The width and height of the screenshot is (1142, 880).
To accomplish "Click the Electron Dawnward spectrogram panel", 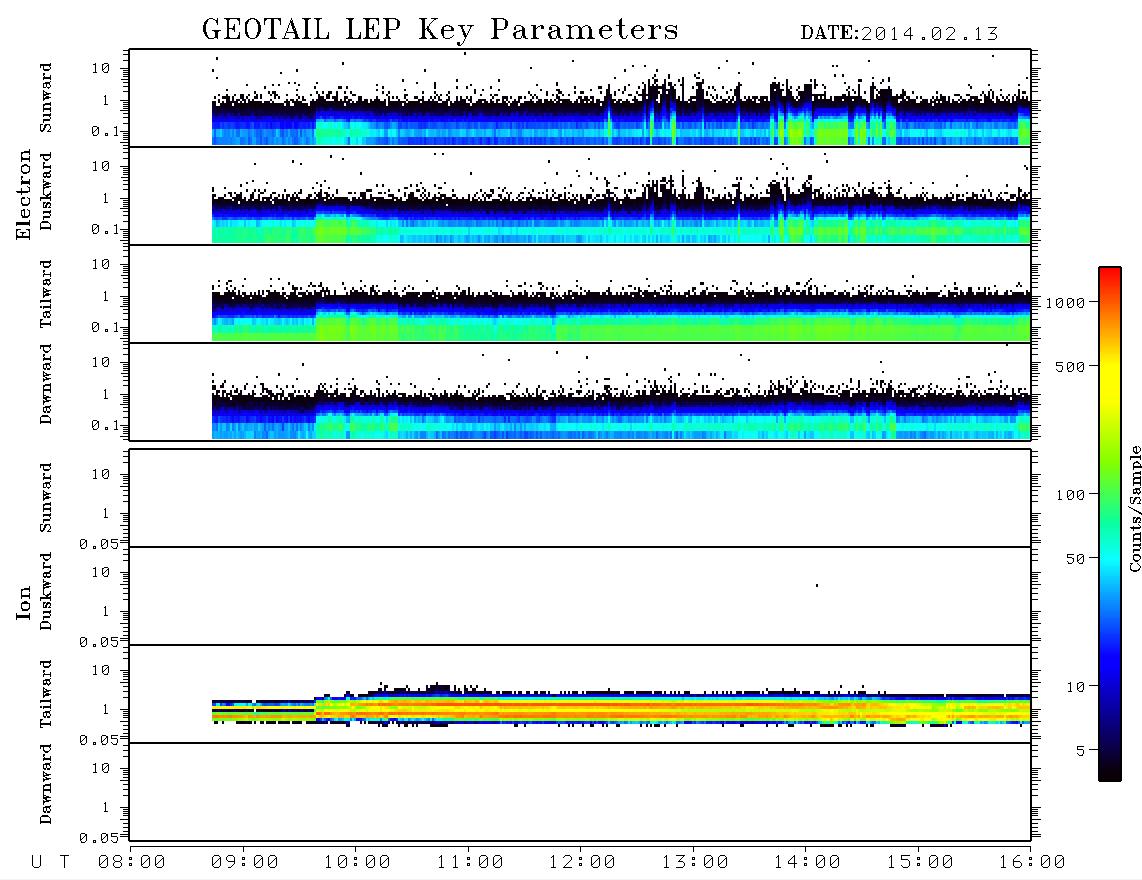I will click(580, 391).
